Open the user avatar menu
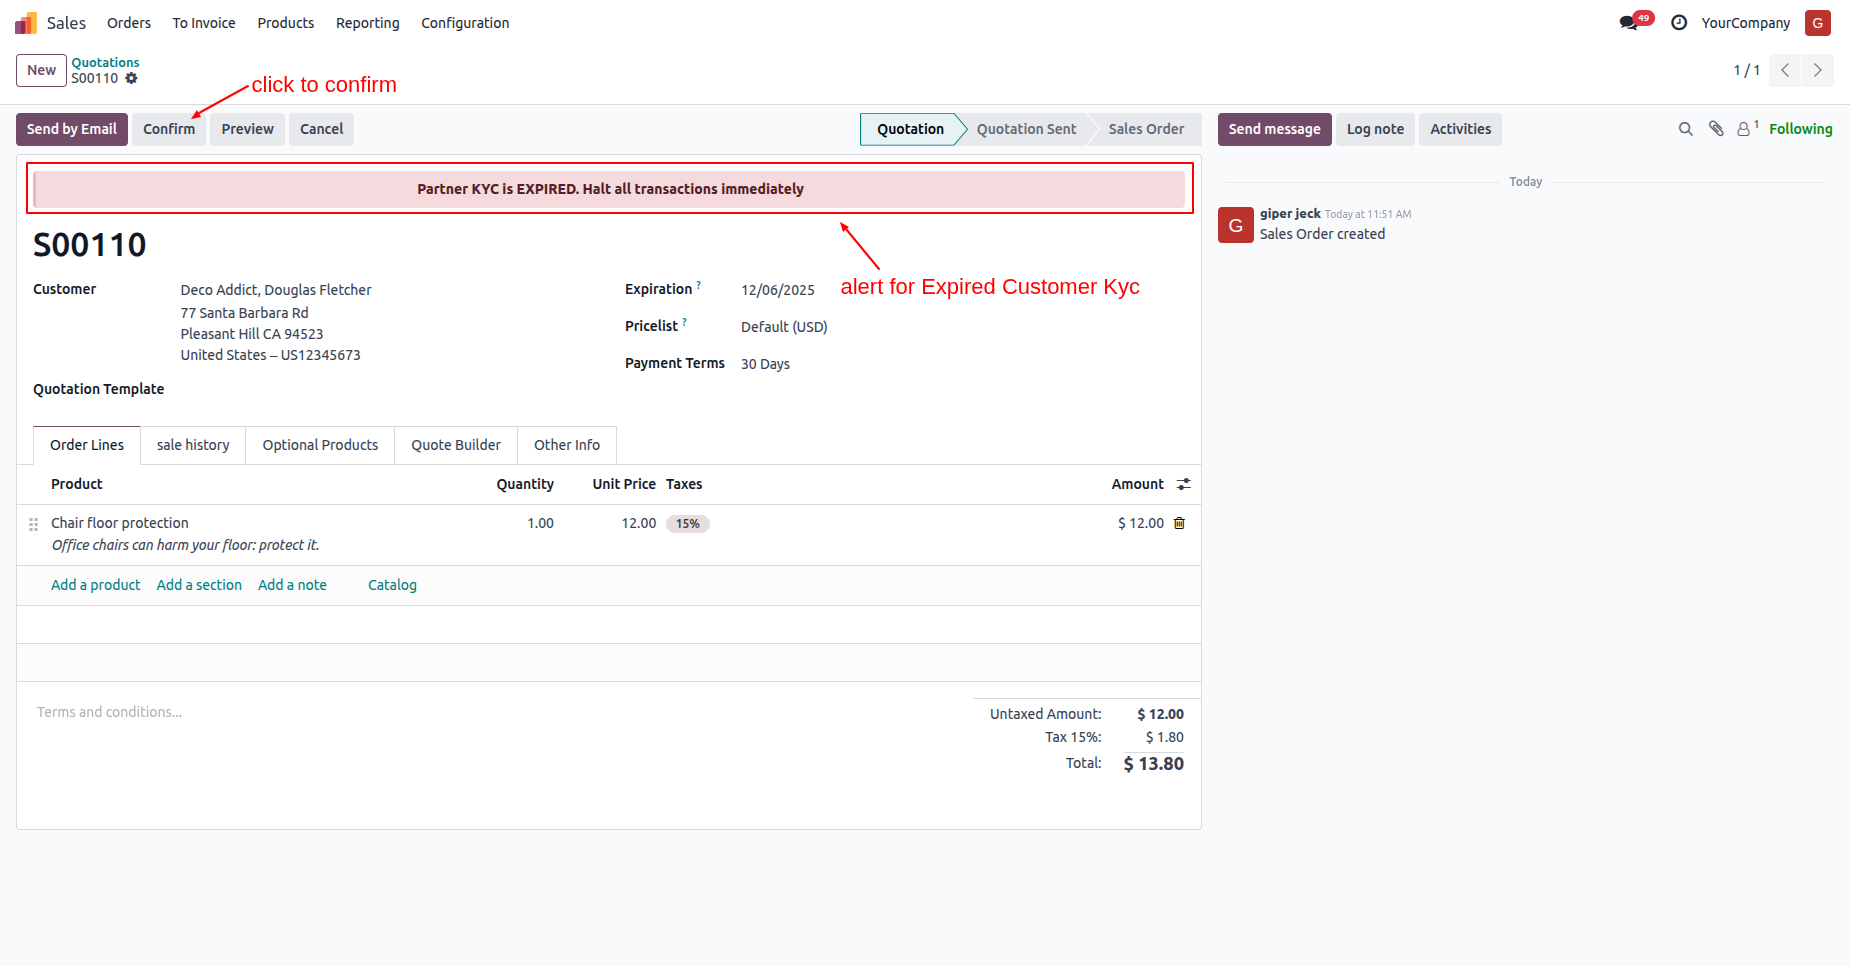This screenshot has height=966, width=1850. click(1818, 23)
